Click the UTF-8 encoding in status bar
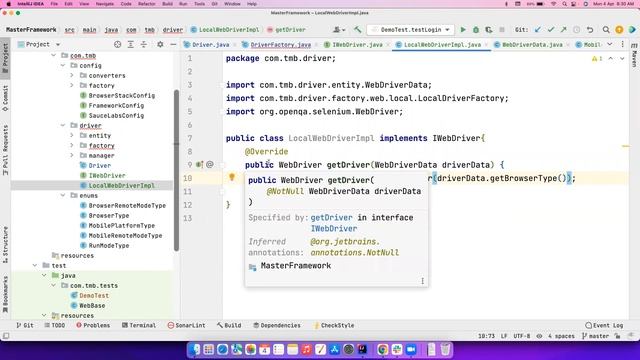The height and width of the screenshot is (360, 640). pyautogui.click(x=522, y=336)
